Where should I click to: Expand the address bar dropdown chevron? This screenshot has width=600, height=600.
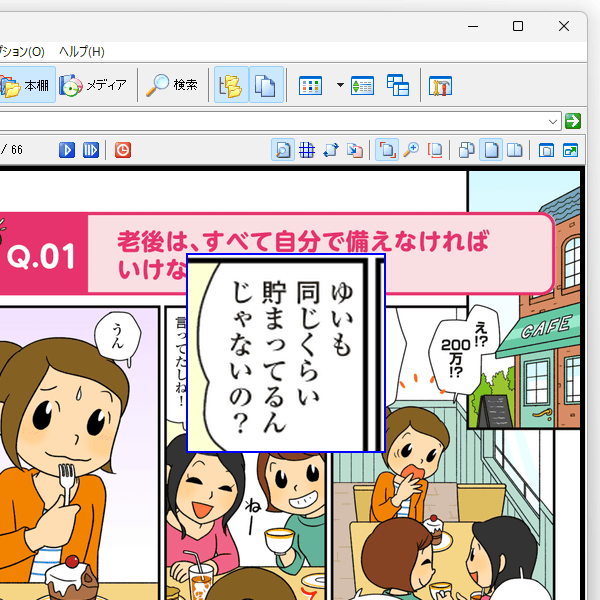coord(553,122)
